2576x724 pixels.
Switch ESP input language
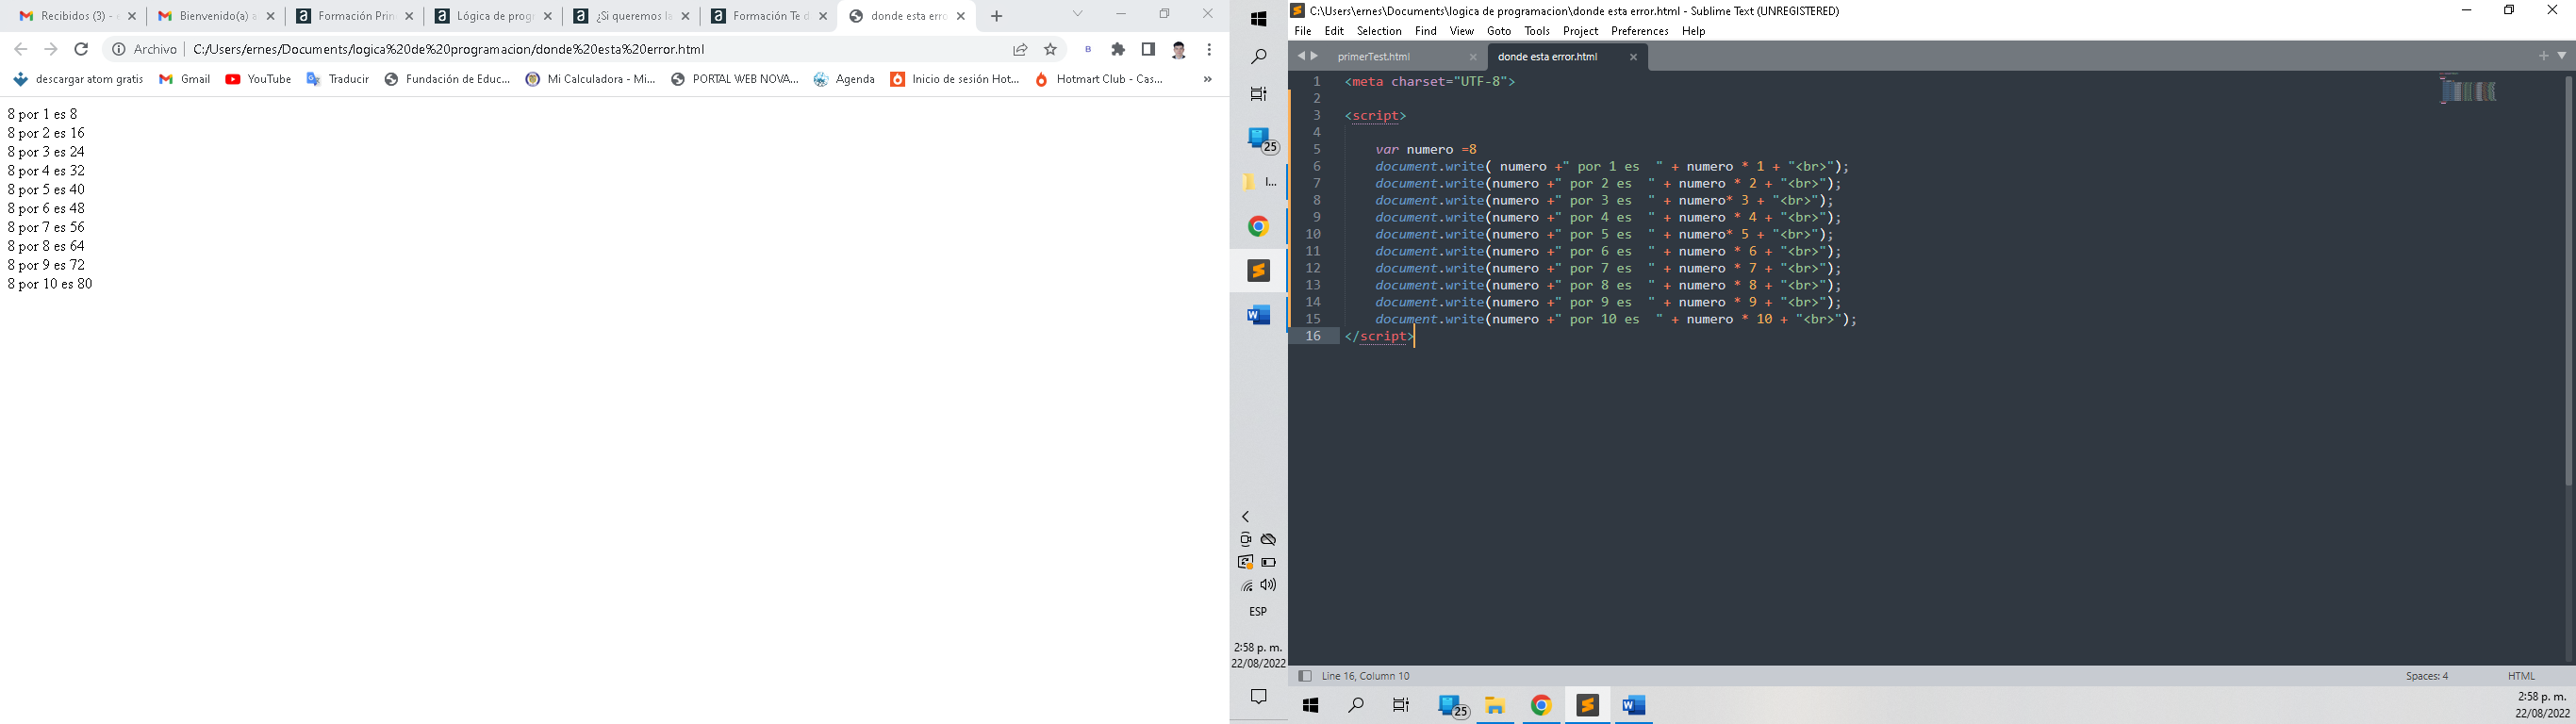(1258, 612)
